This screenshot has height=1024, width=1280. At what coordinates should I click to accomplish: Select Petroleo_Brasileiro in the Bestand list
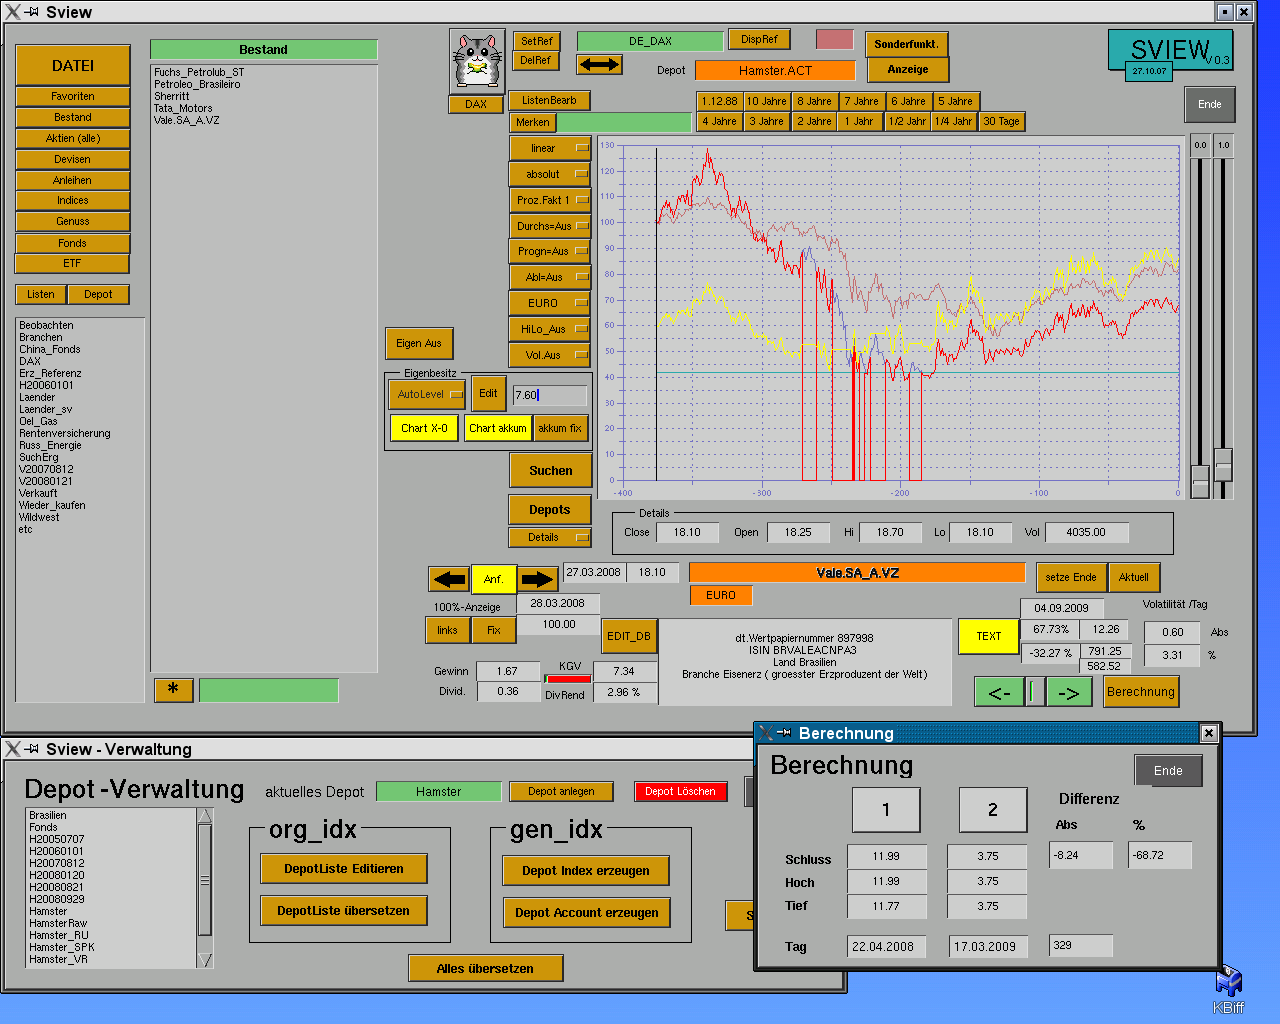pos(197,84)
